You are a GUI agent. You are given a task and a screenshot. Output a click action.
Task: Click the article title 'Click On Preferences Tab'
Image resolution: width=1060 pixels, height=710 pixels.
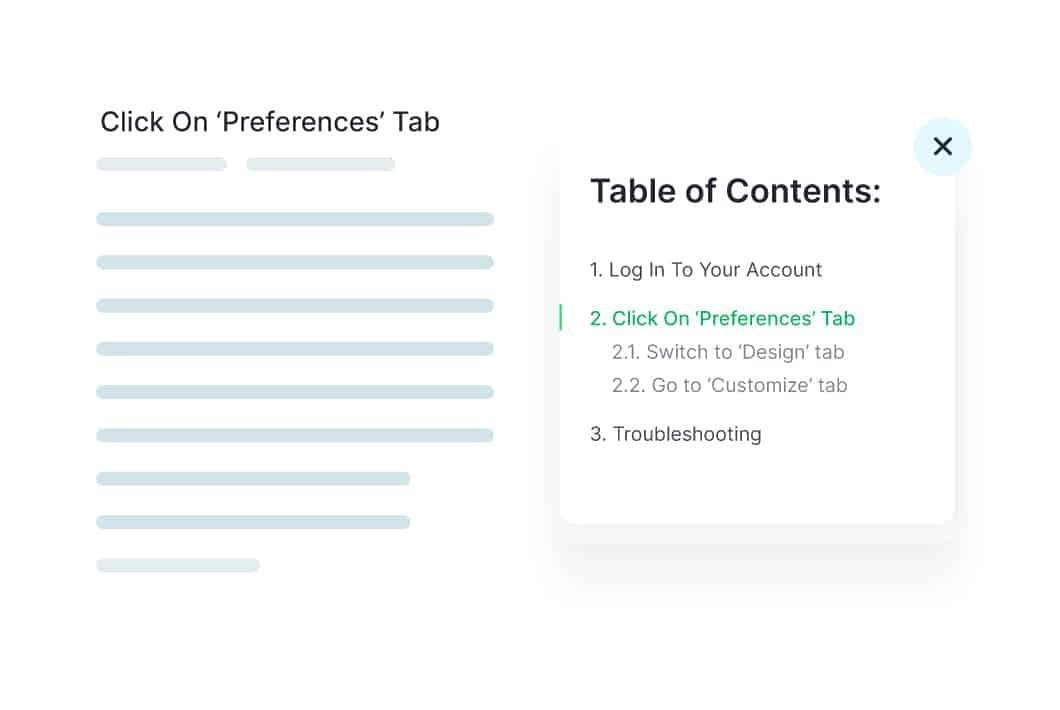[x=270, y=122]
